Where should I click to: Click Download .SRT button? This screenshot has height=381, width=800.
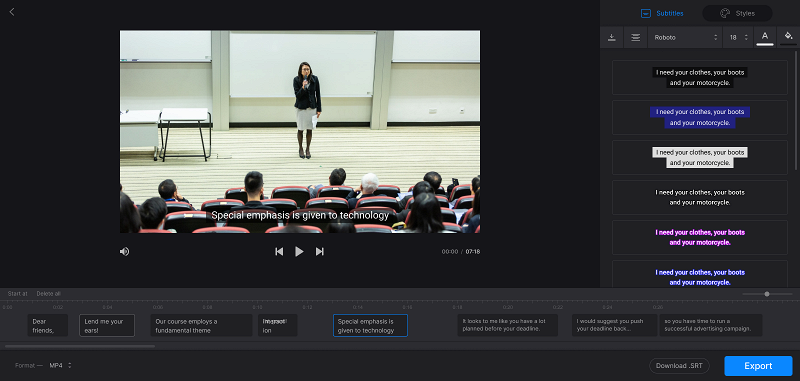[x=679, y=366]
